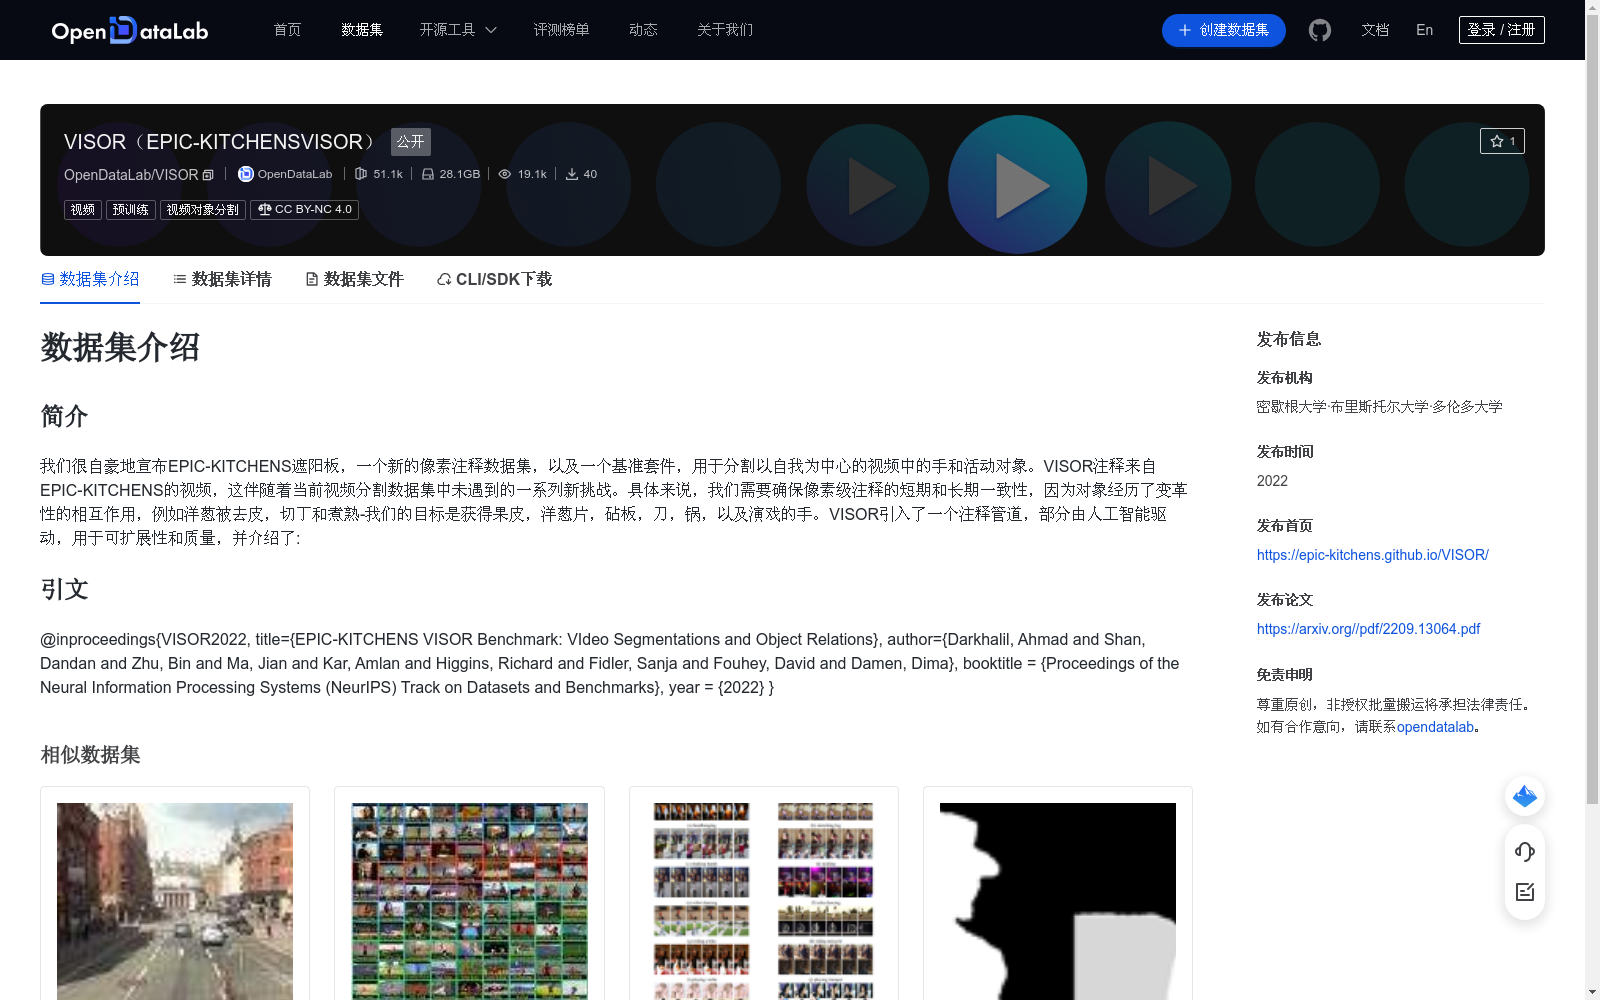This screenshot has width=1600, height=1000.
Task: Click the 公开 badge
Action: coord(411,142)
